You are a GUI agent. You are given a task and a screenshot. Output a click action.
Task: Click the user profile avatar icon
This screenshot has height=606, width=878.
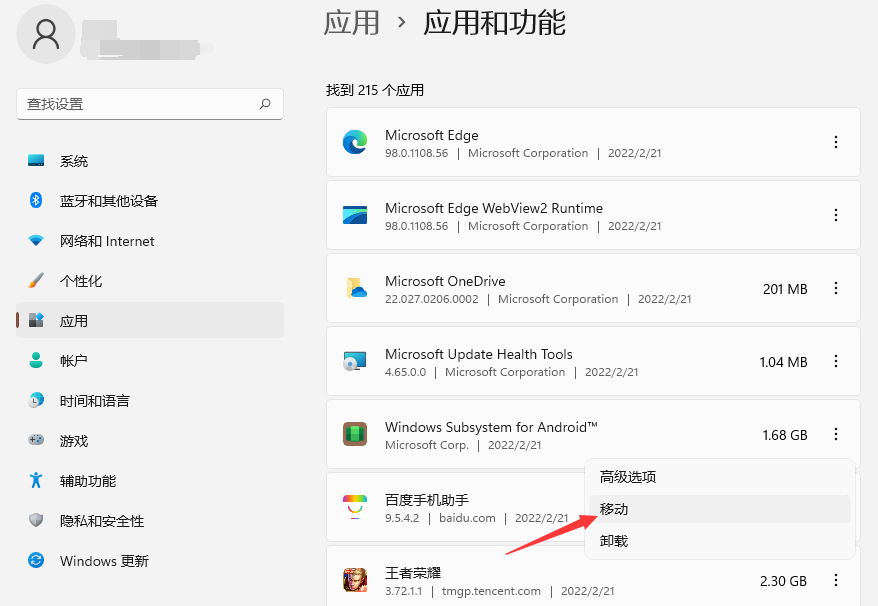(46, 34)
